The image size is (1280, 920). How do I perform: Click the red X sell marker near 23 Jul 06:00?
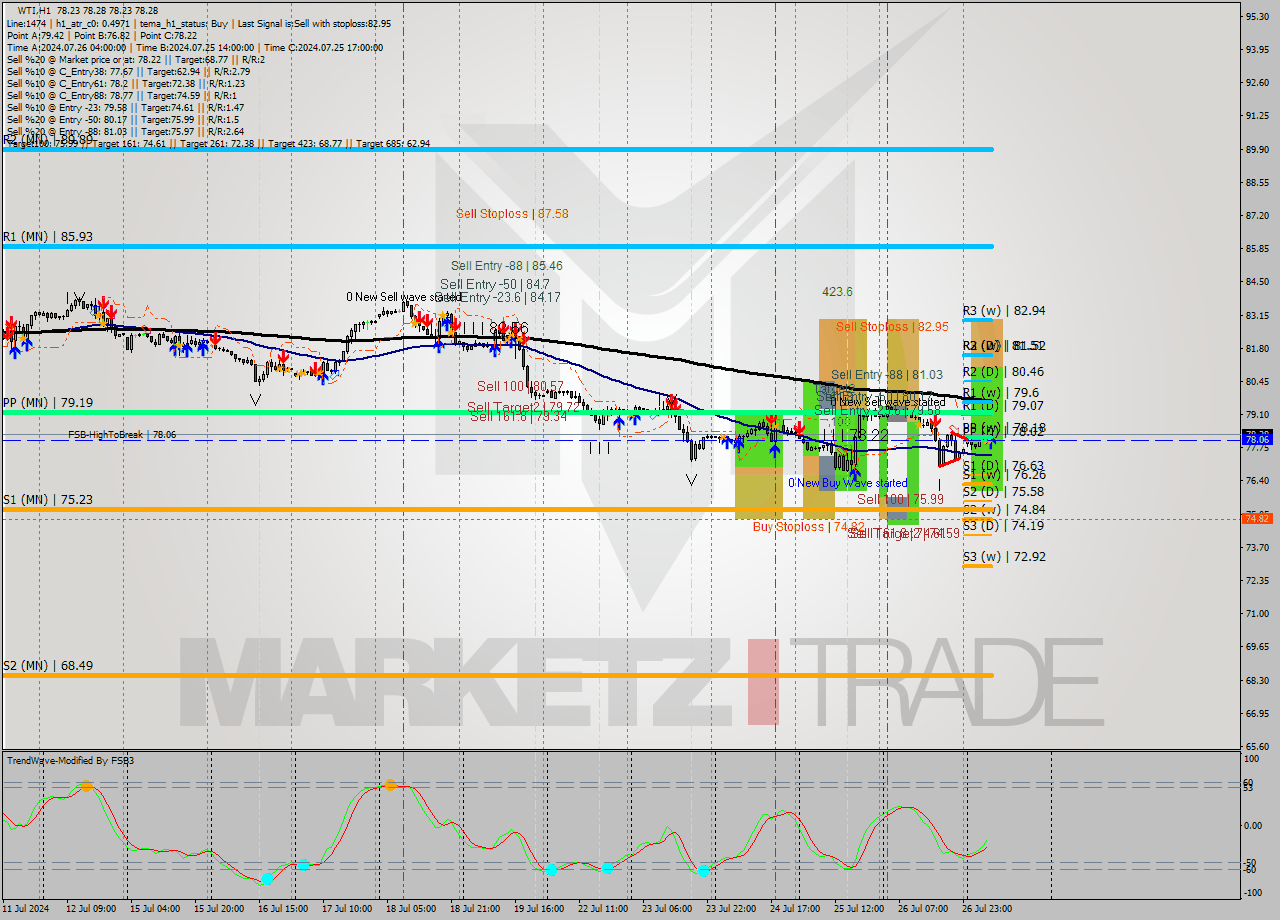click(x=673, y=400)
